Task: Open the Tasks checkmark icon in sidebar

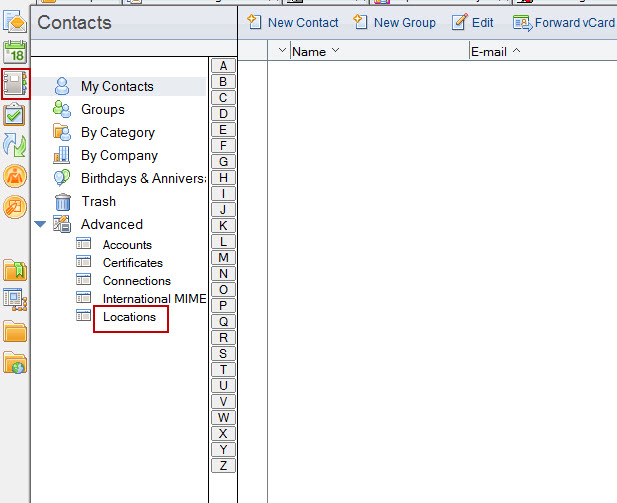Action: 15,115
